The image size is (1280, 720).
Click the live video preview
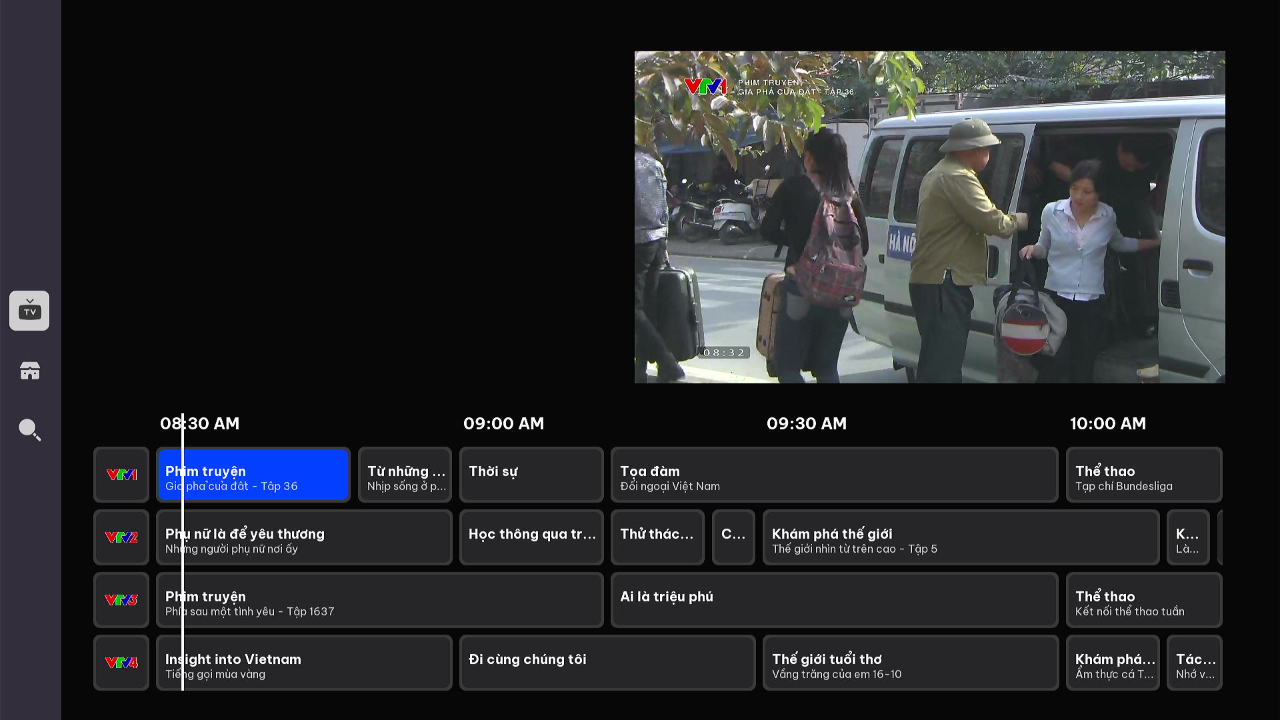[x=929, y=216]
